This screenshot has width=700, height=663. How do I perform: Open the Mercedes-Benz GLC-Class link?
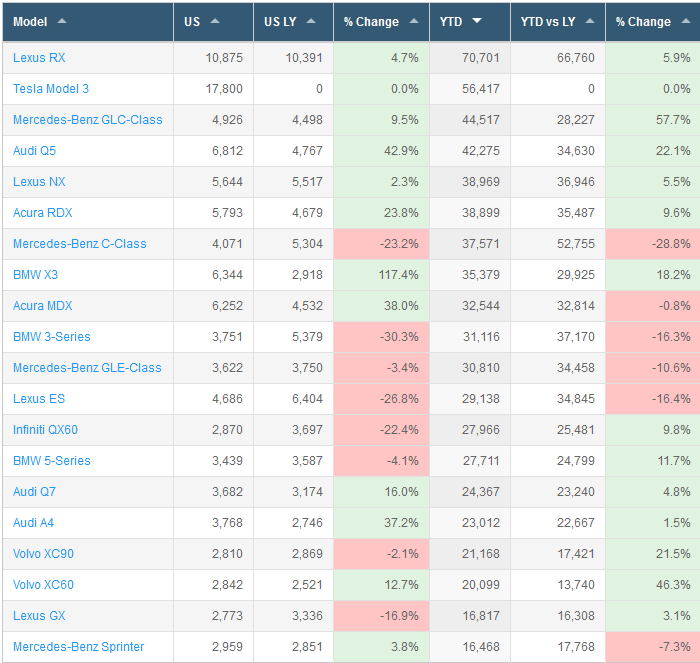(x=88, y=120)
